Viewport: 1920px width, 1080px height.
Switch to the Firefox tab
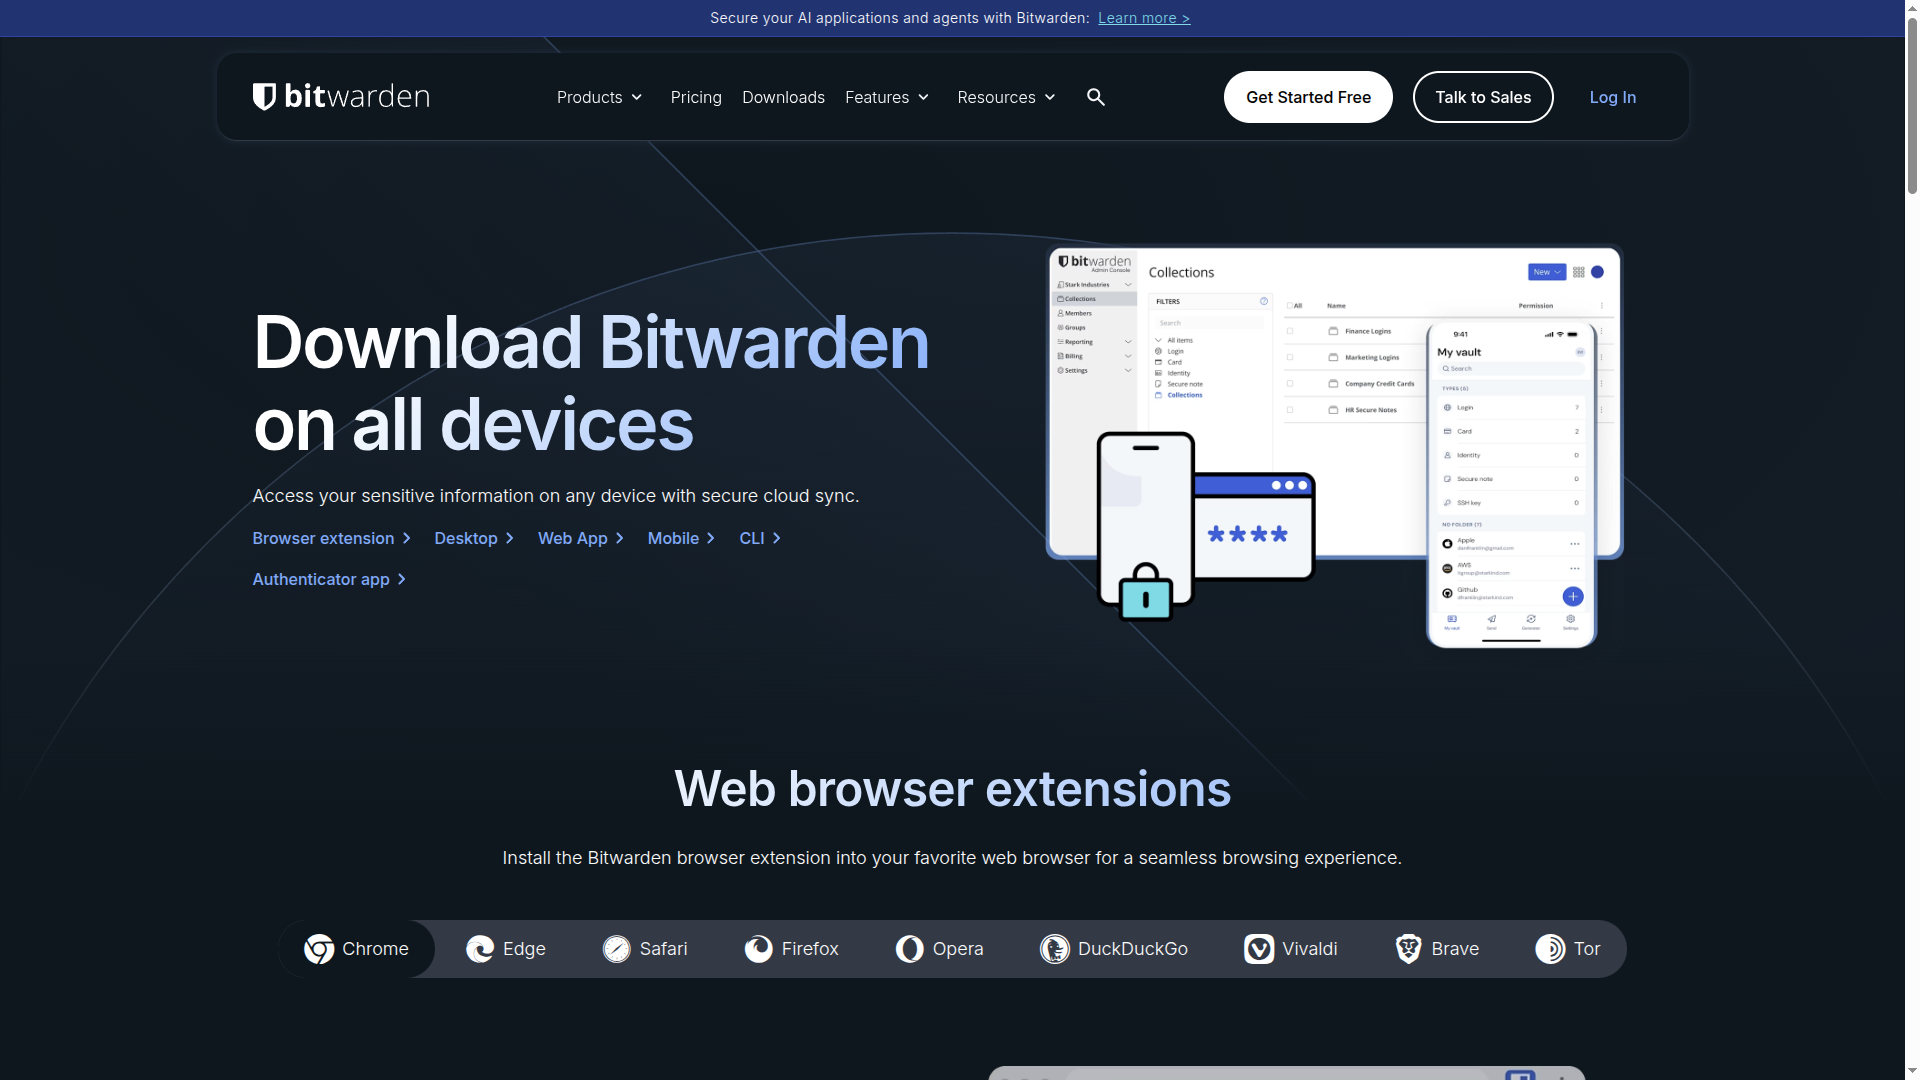[792, 949]
